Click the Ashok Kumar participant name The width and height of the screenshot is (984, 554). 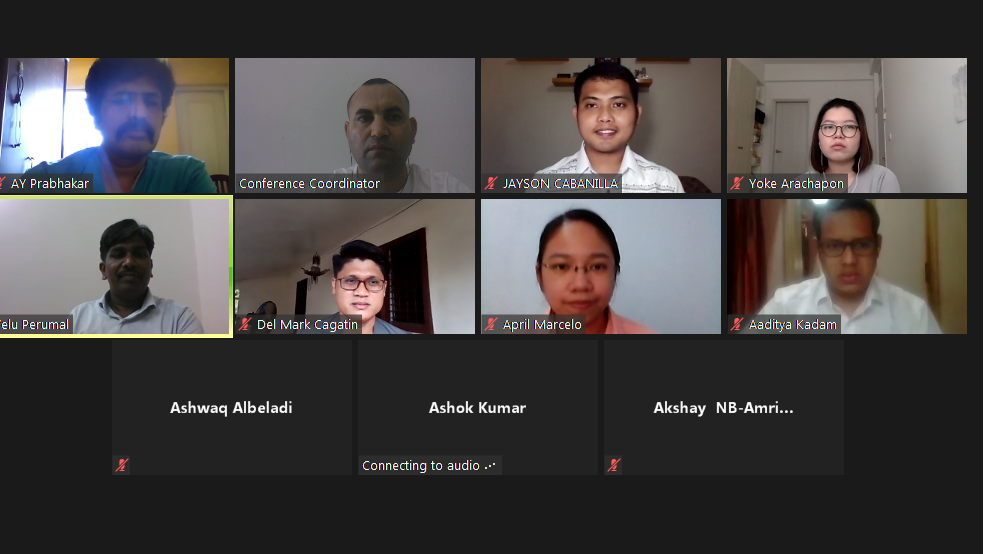(477, 408)
